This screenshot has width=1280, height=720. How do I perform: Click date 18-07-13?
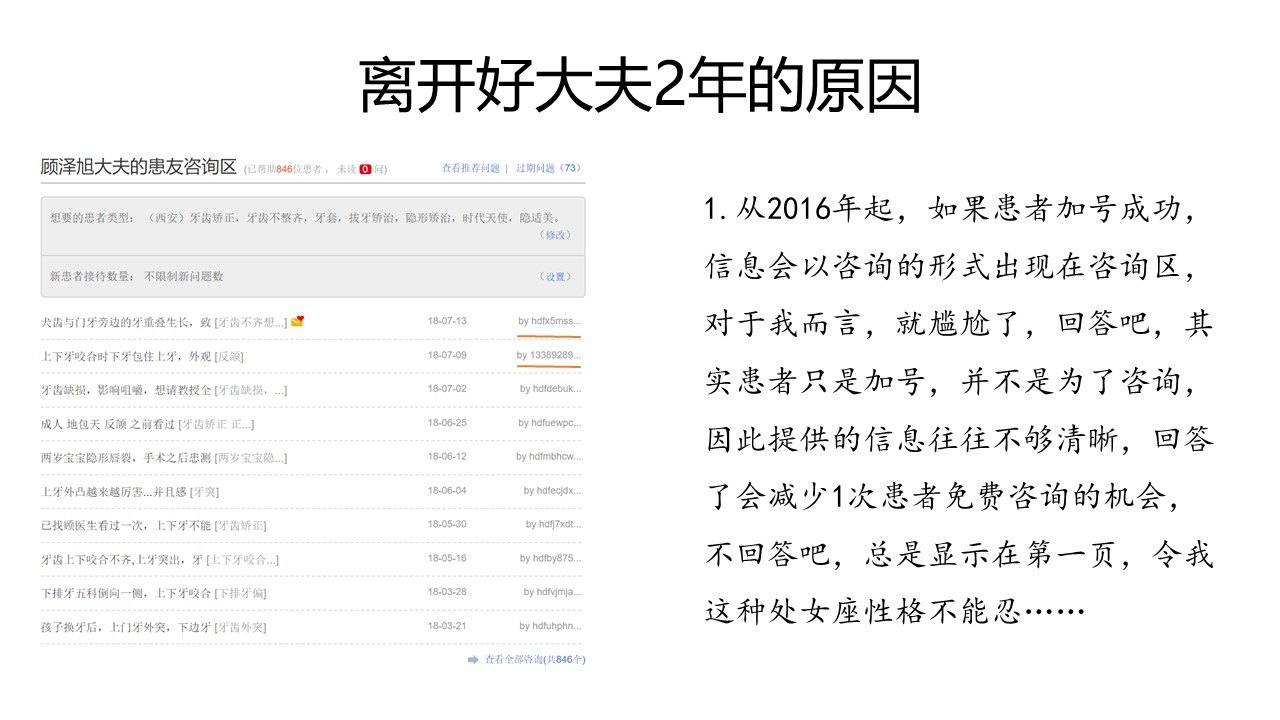point(446,321)
